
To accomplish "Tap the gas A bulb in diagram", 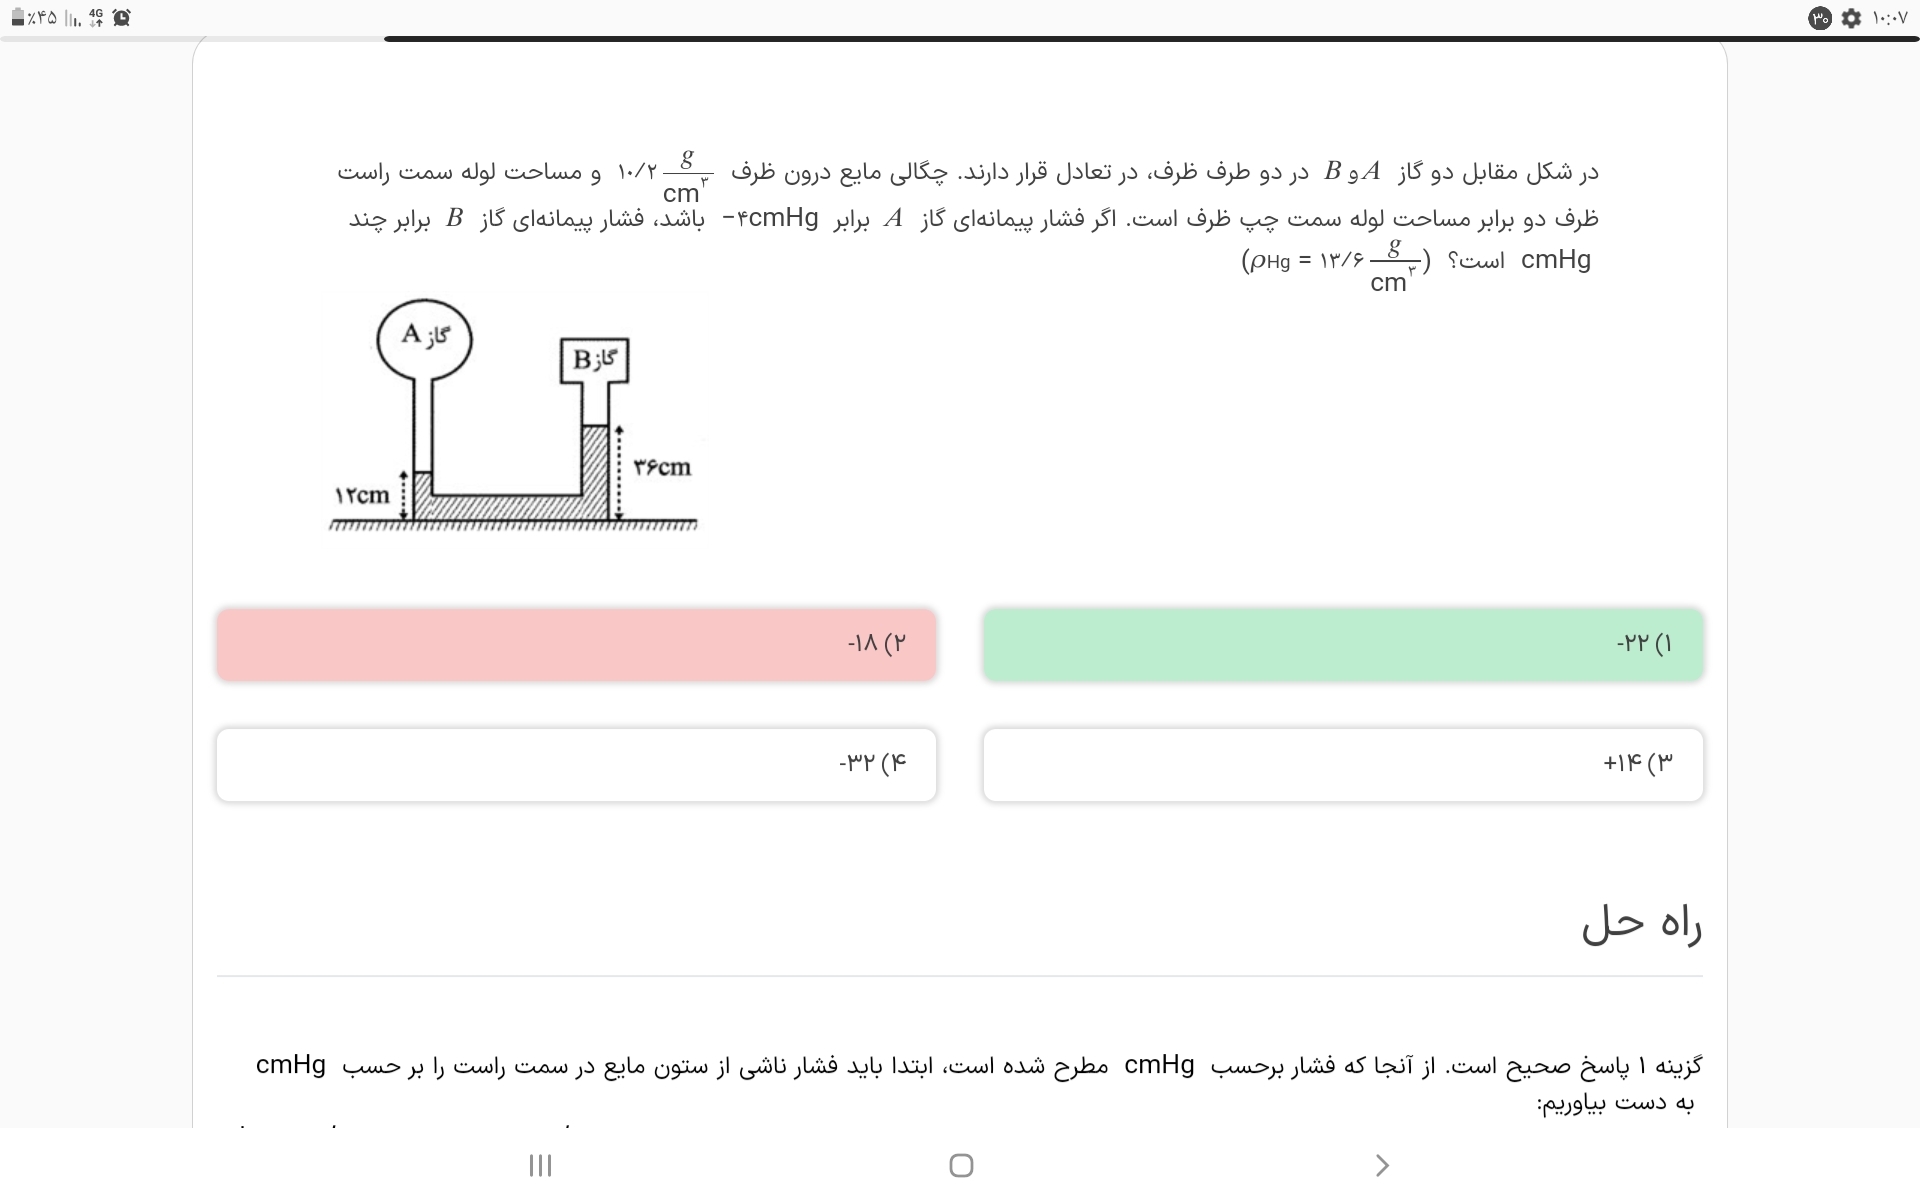I will (424, 339).
